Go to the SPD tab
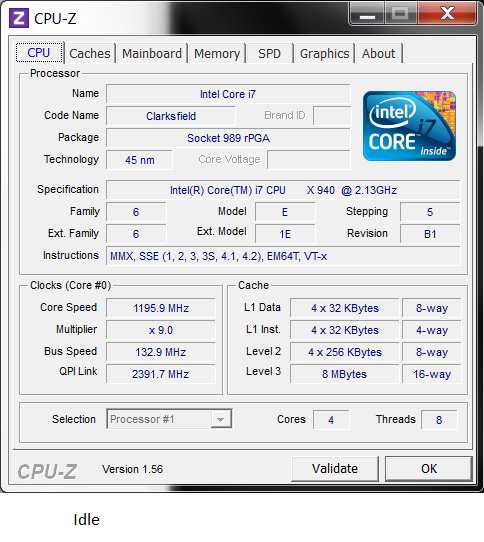The image size is (484, 542). [269, 54]
